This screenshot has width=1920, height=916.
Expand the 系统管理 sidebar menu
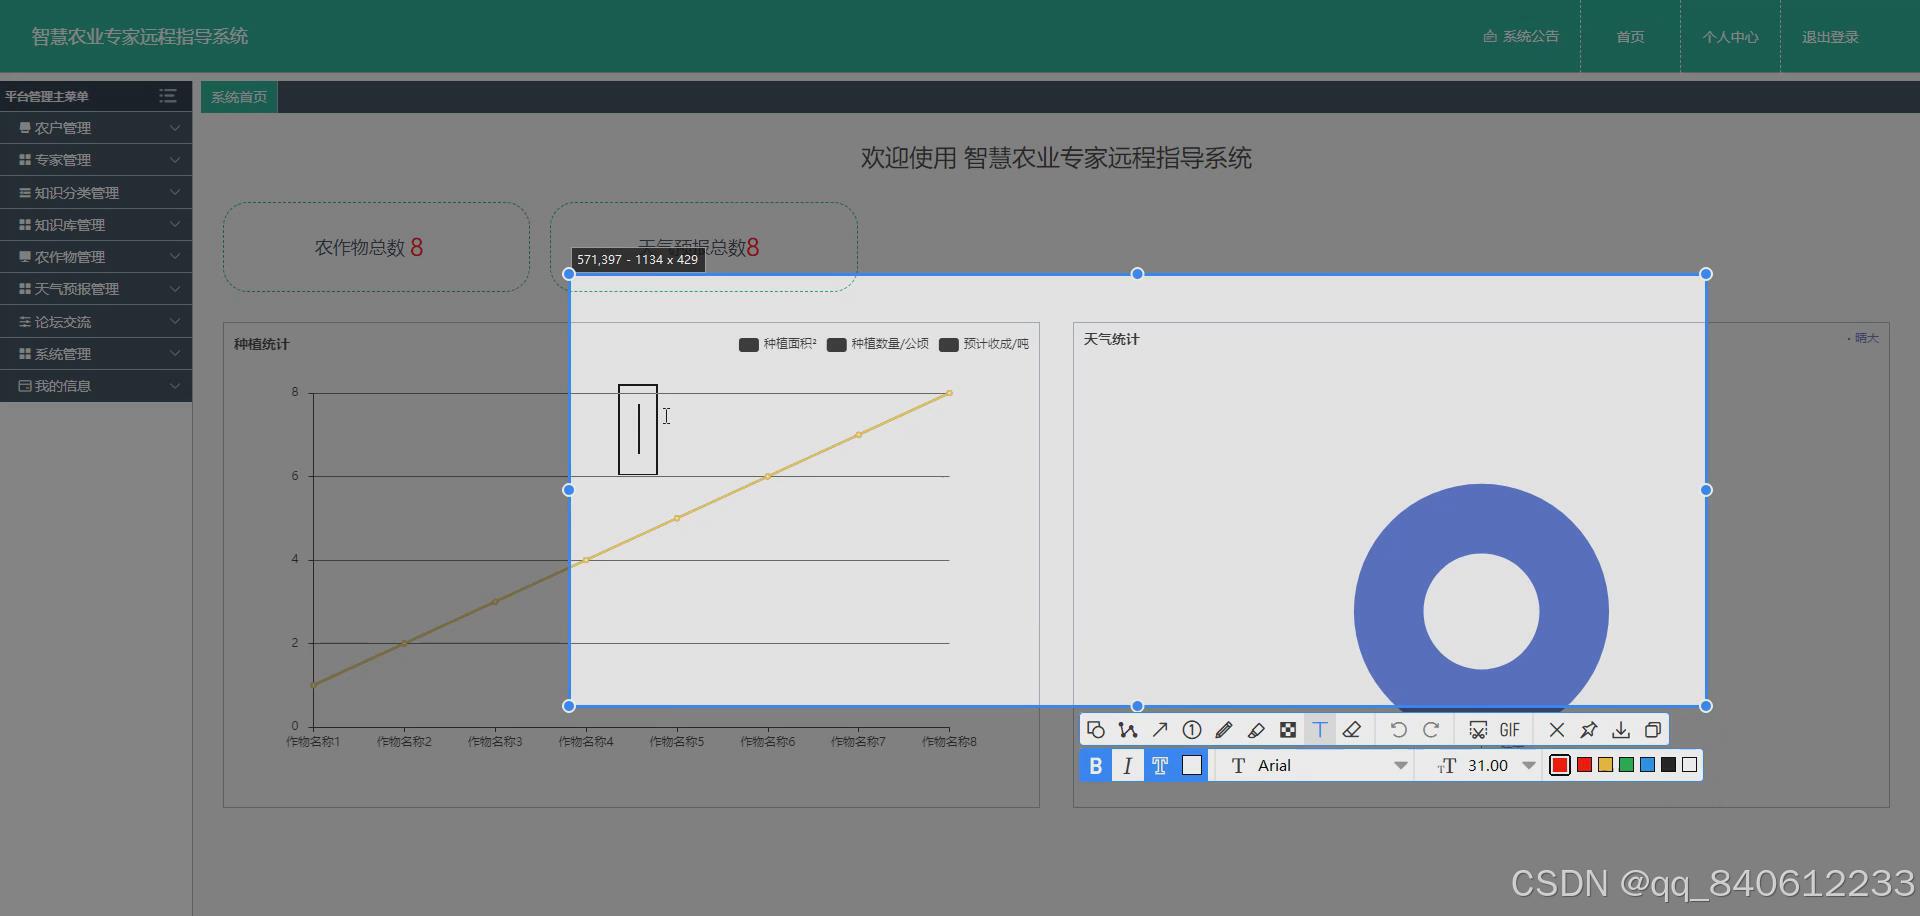[96, 354]
